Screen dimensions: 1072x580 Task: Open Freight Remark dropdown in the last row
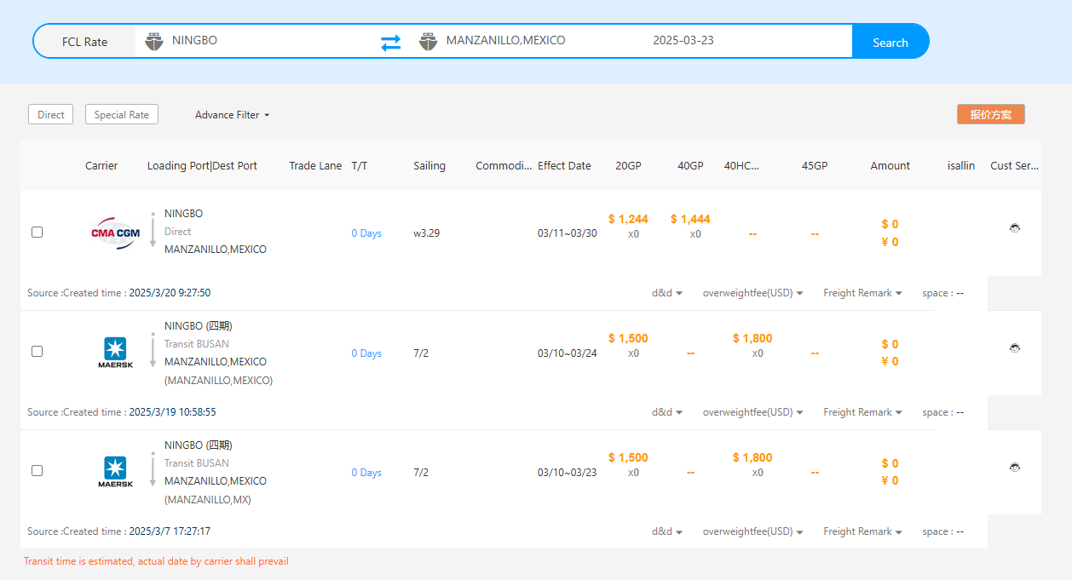coord(862,532)
